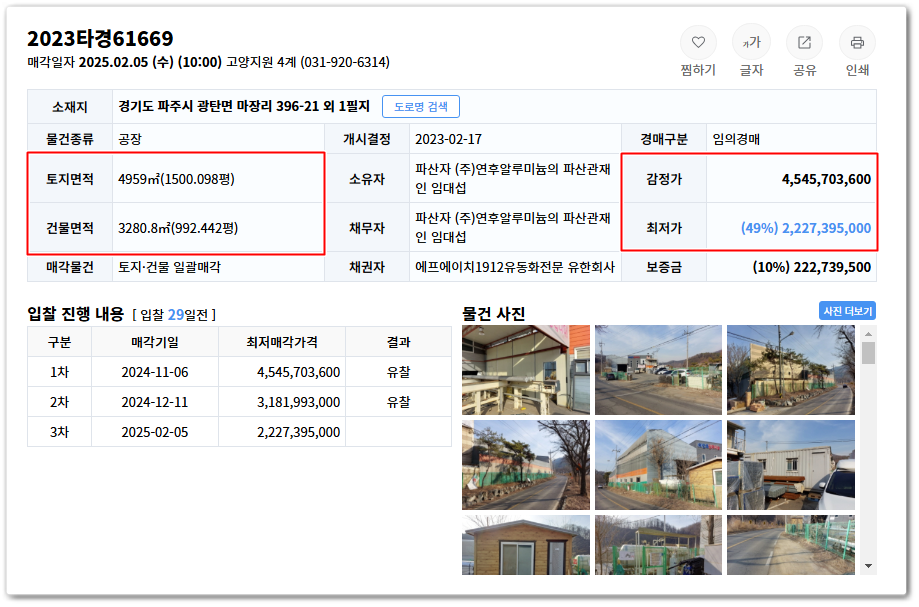Viewport: 919px width, 607px height.
Task: Click the 입찰 29일전 indicator
Action: tap(174, 315)
